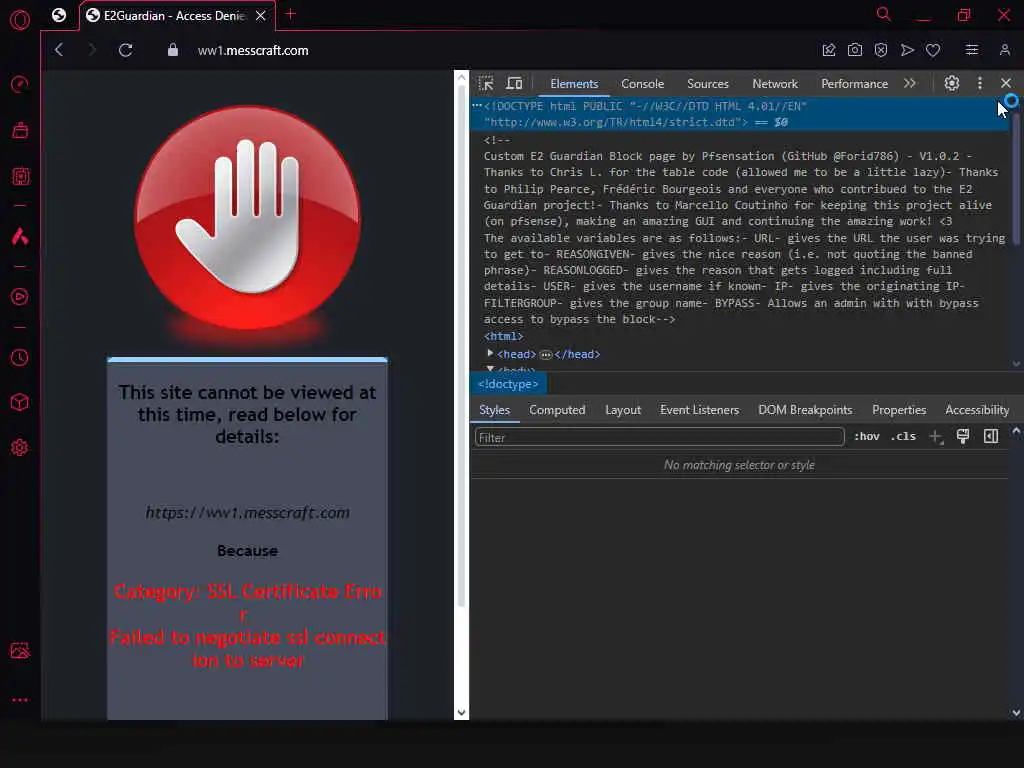Open the CPU chip sidebar icon

click(20, 176)
